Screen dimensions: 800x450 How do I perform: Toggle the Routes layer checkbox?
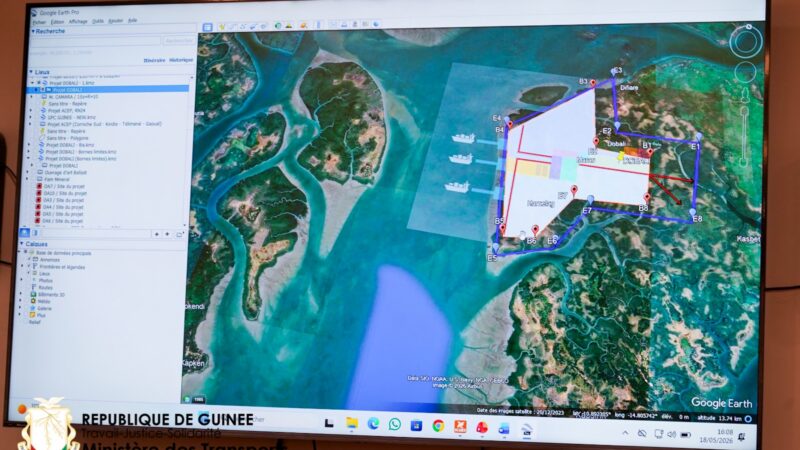29,287
